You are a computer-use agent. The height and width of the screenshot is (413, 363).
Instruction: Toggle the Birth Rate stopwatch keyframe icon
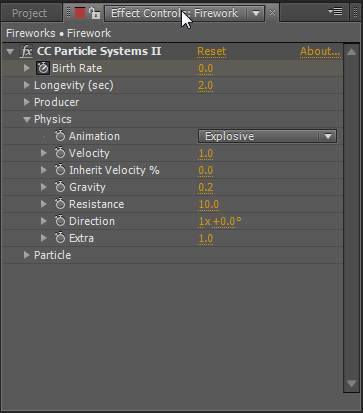click(43, 68)
